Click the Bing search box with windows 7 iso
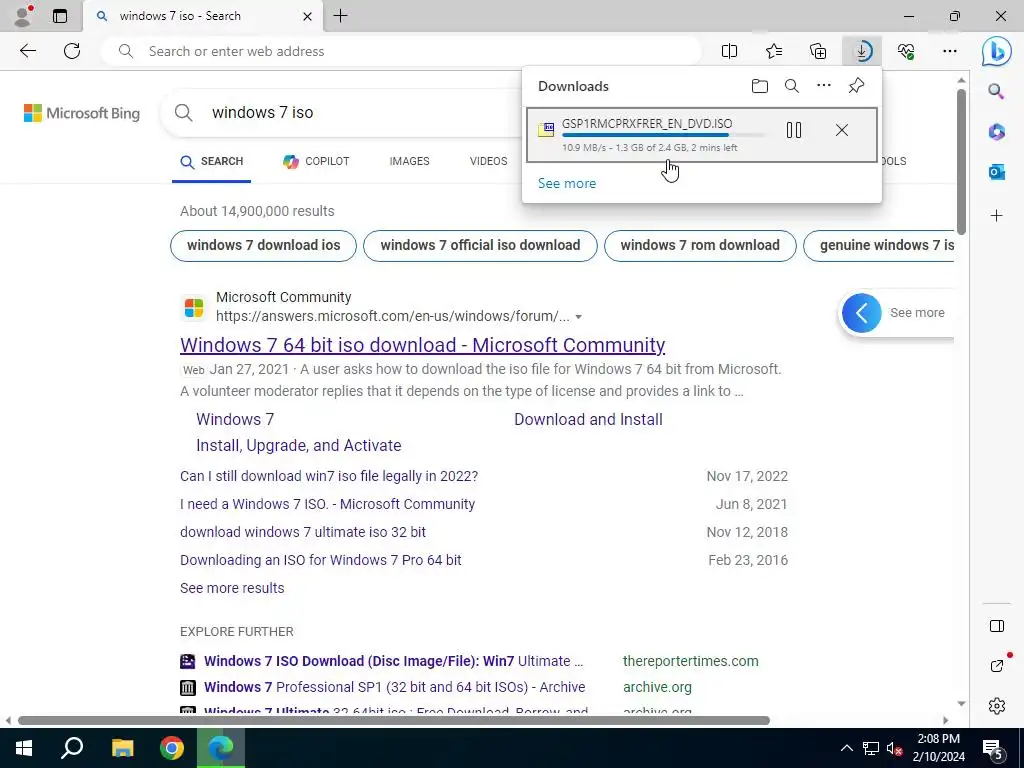This screenshot has width=1024, height=768. tap(340, 112)
